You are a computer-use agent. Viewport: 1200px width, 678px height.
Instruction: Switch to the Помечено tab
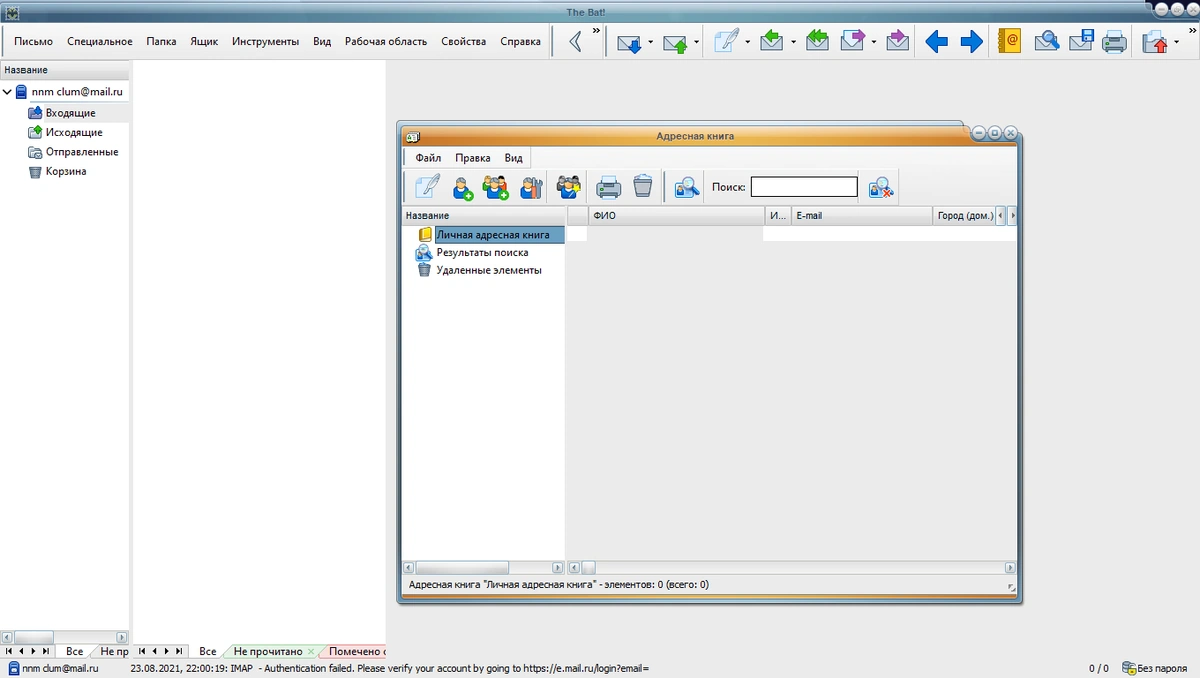(357, 651)
